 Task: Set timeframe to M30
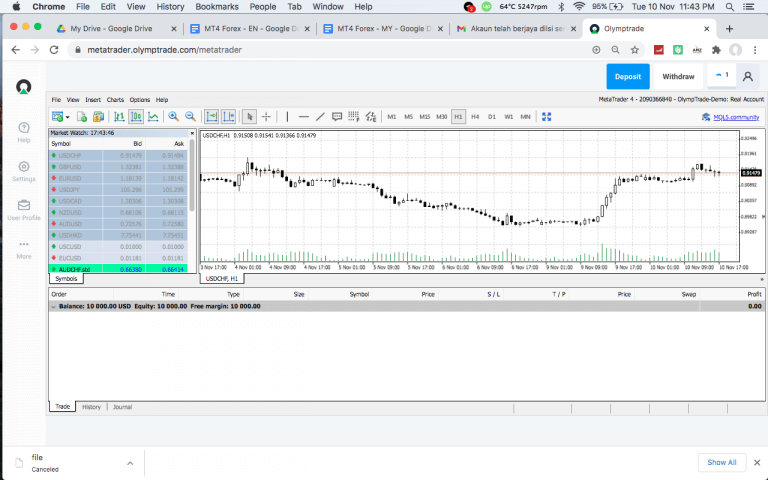(442, 117)
